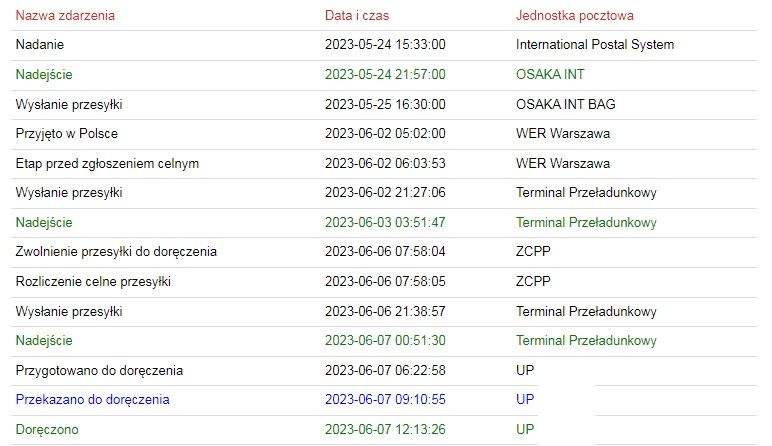Click the 'UP' unit in Doręczono row

click(525, 429)
